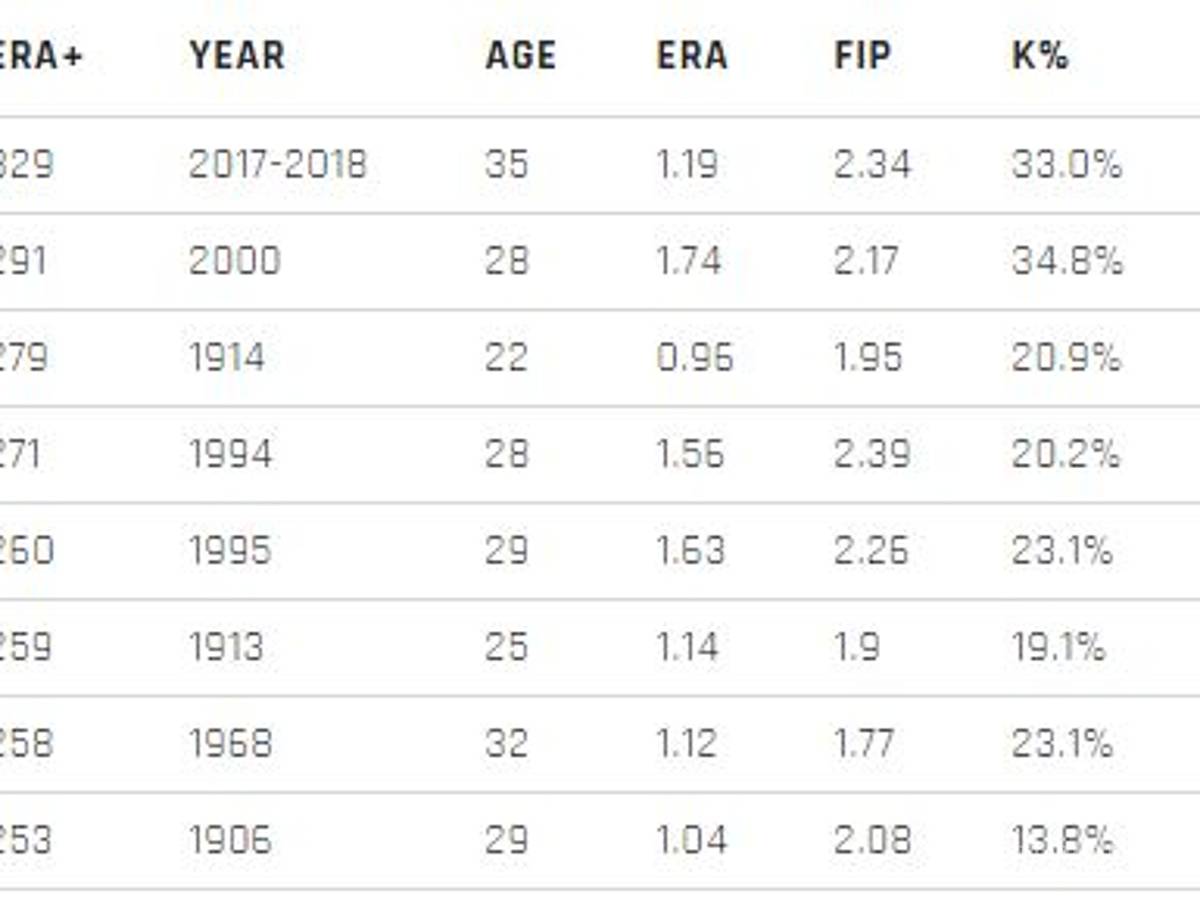This screenshot has width=1200, height=900.
Task: Click the year 2000 cell
Action: (235, 261)
